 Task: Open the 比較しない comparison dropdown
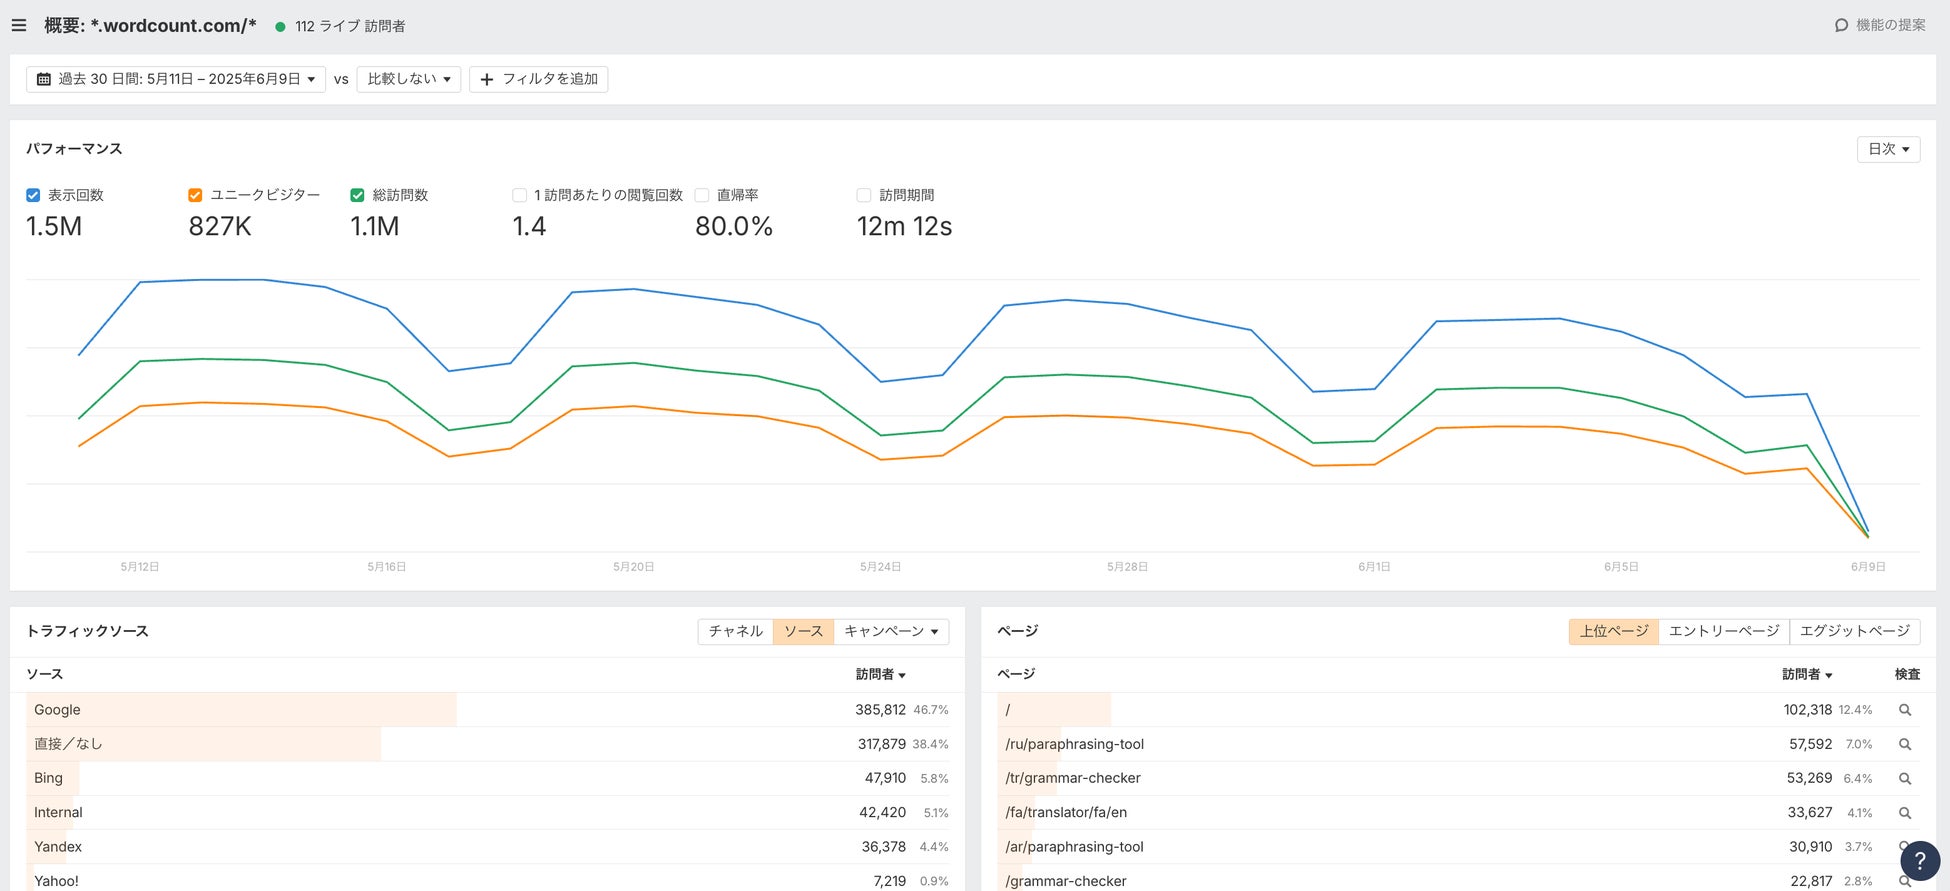click(x=408, y=79)
